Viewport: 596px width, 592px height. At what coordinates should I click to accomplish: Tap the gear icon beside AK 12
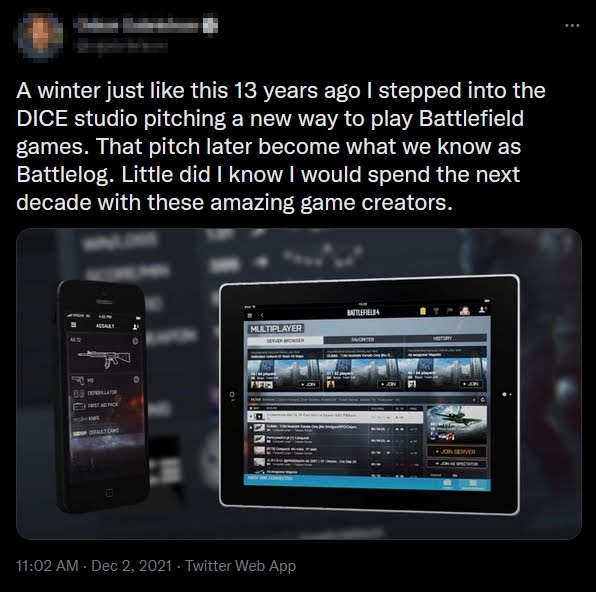pyautogui.click(x=135, y=341)
